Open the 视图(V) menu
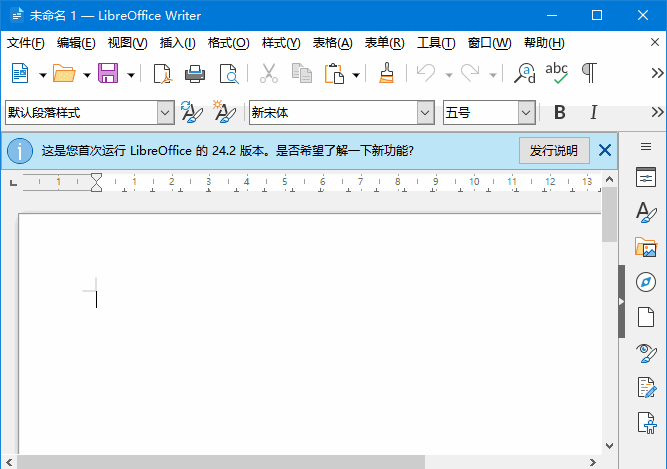 (127, 43)
